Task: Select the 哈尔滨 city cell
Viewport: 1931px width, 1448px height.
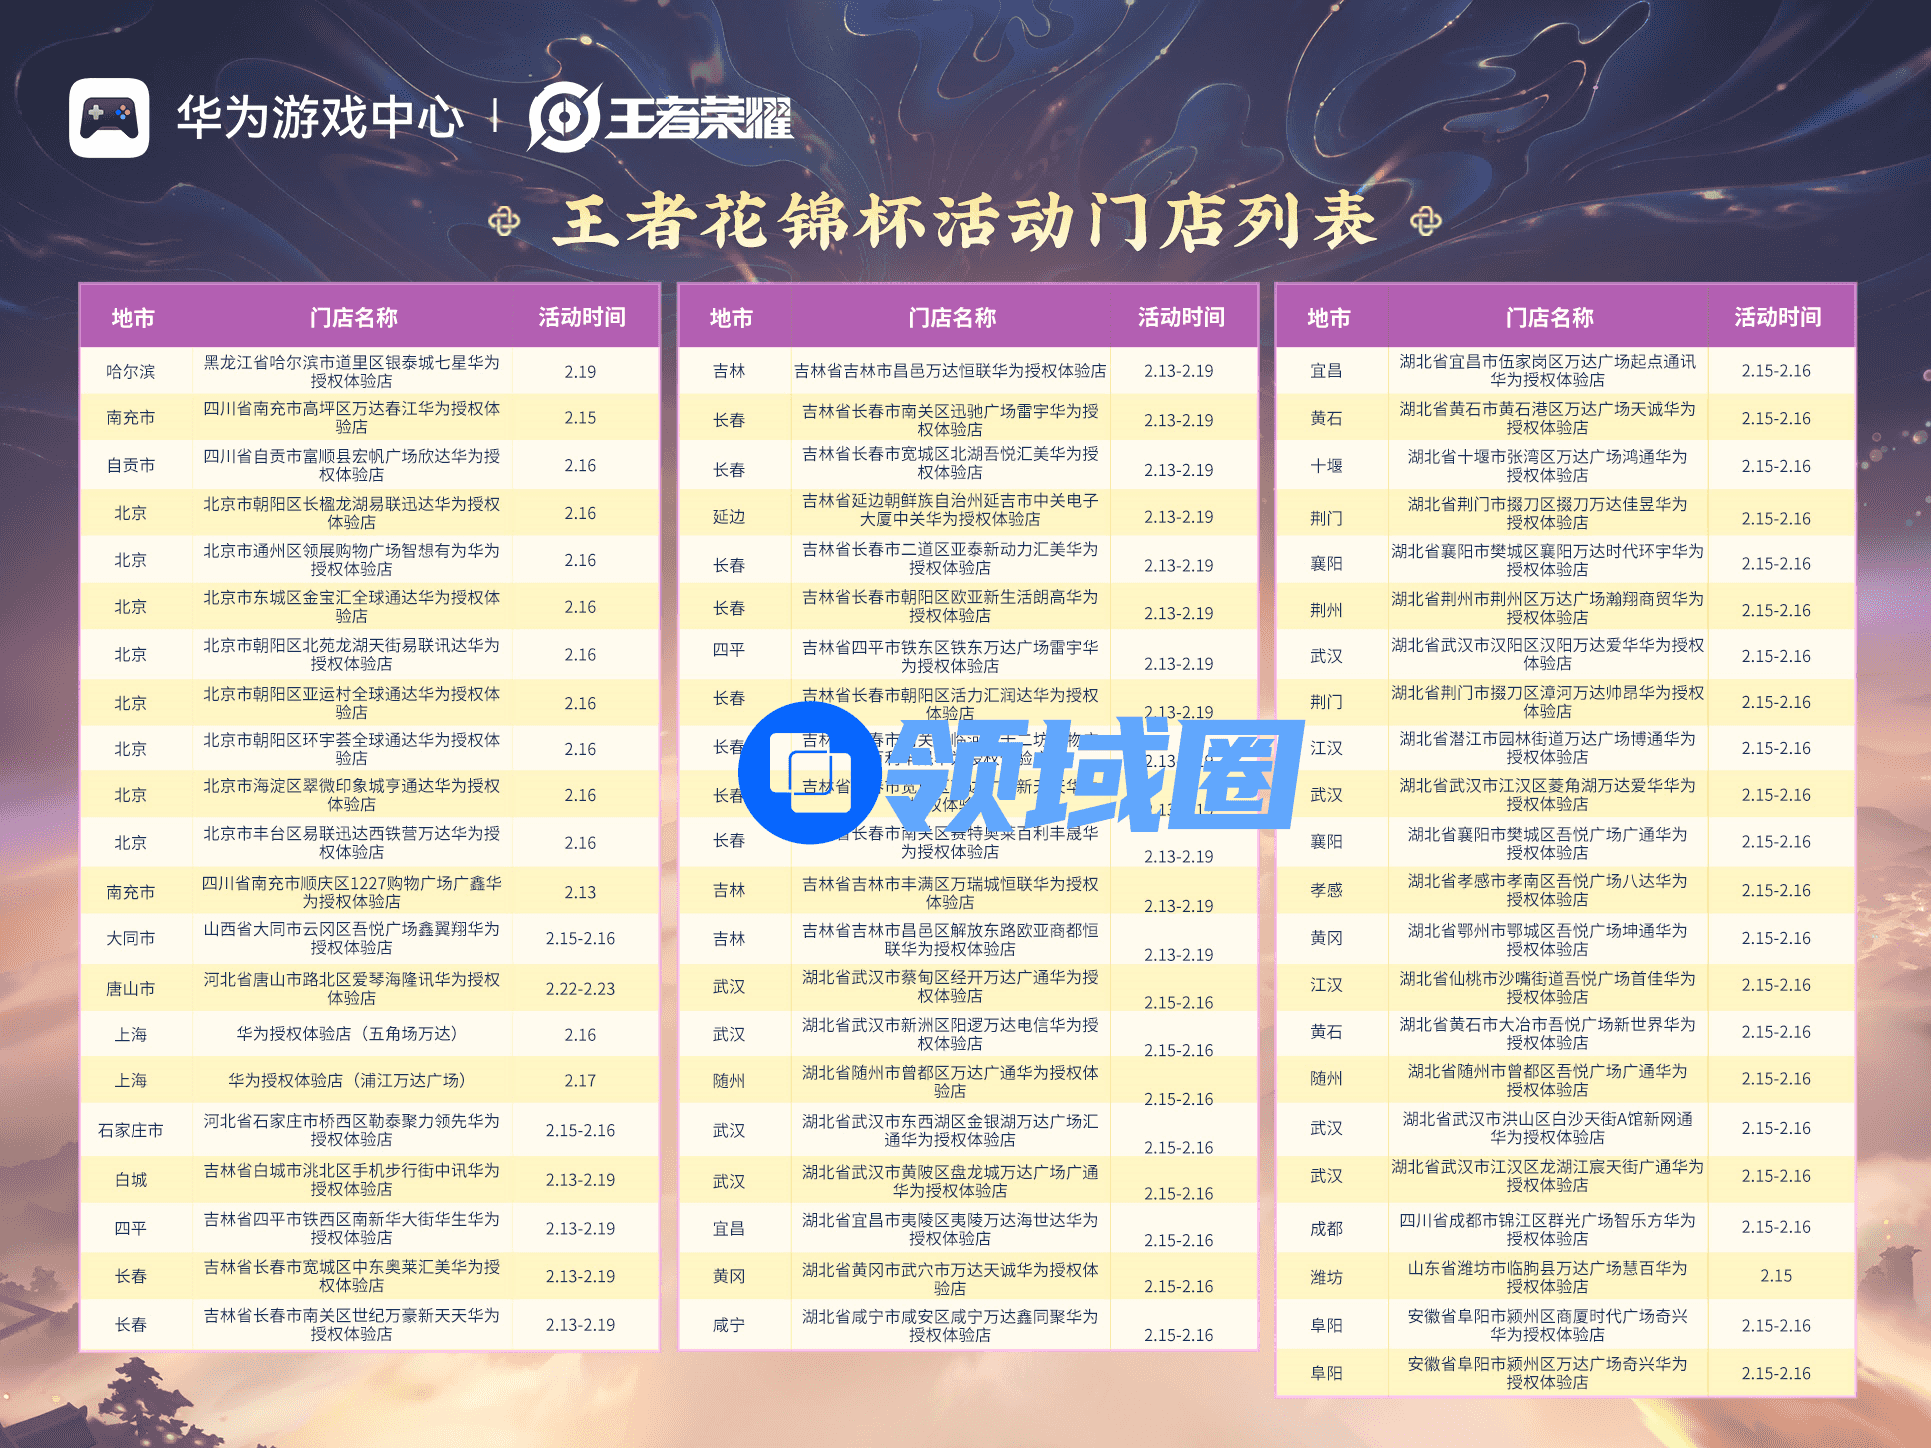Action: [131, 371]
